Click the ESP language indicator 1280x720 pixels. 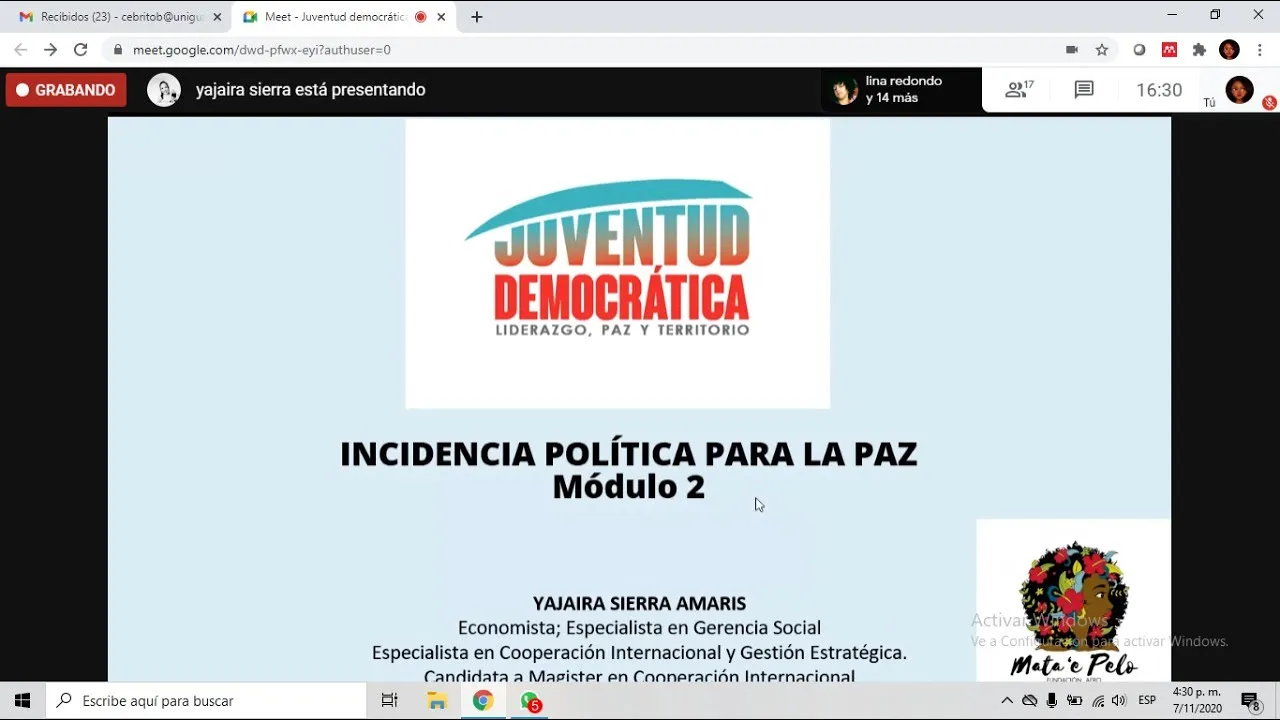click(x=1147, y=701)
